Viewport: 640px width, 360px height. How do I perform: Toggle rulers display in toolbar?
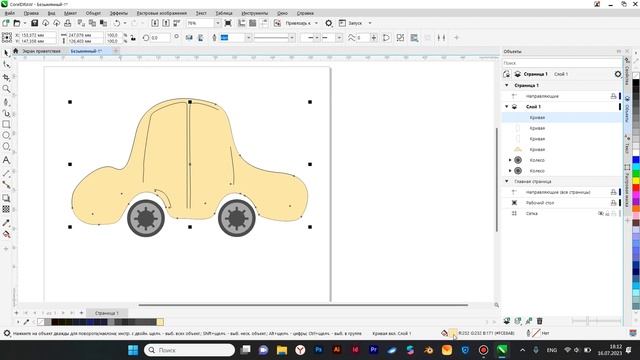pyautogui.click(x=242, y=23)
